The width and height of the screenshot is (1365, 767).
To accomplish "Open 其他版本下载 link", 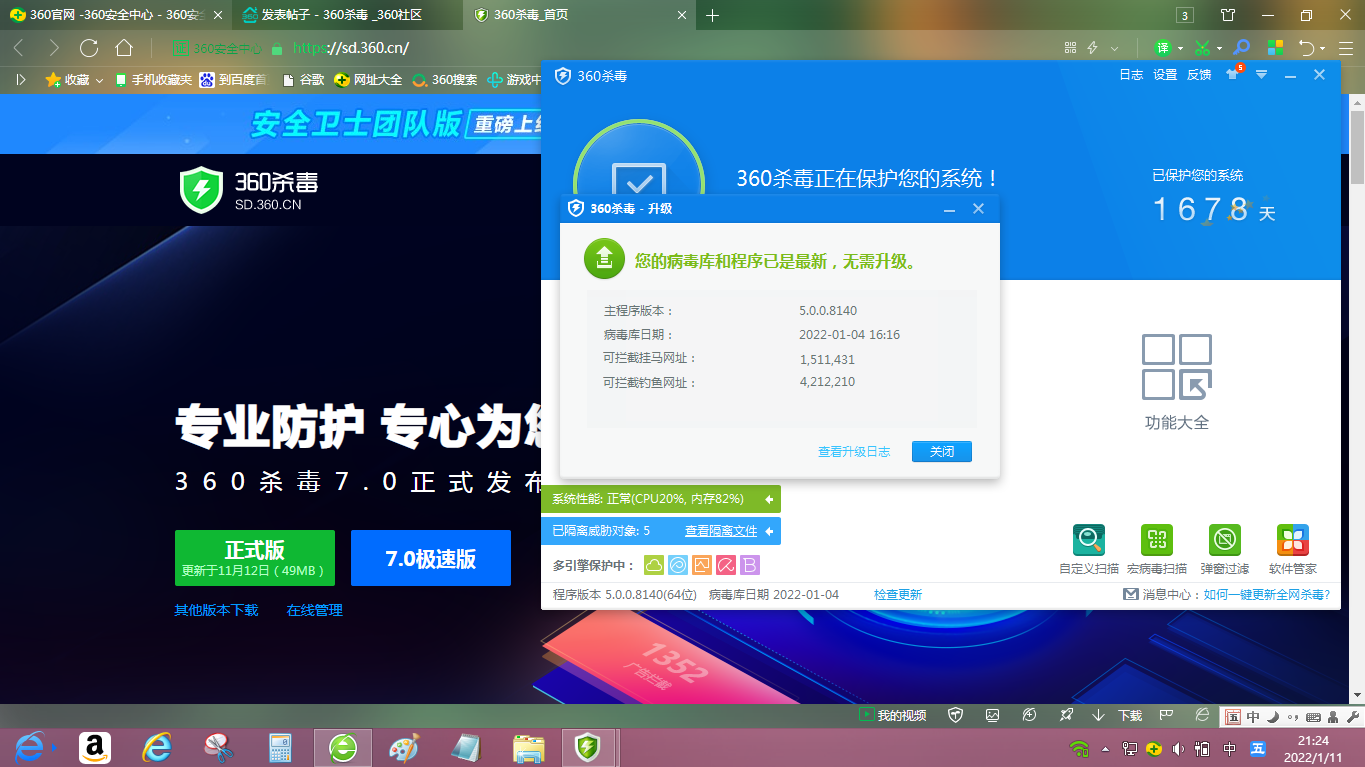I will tap(216, 610).
